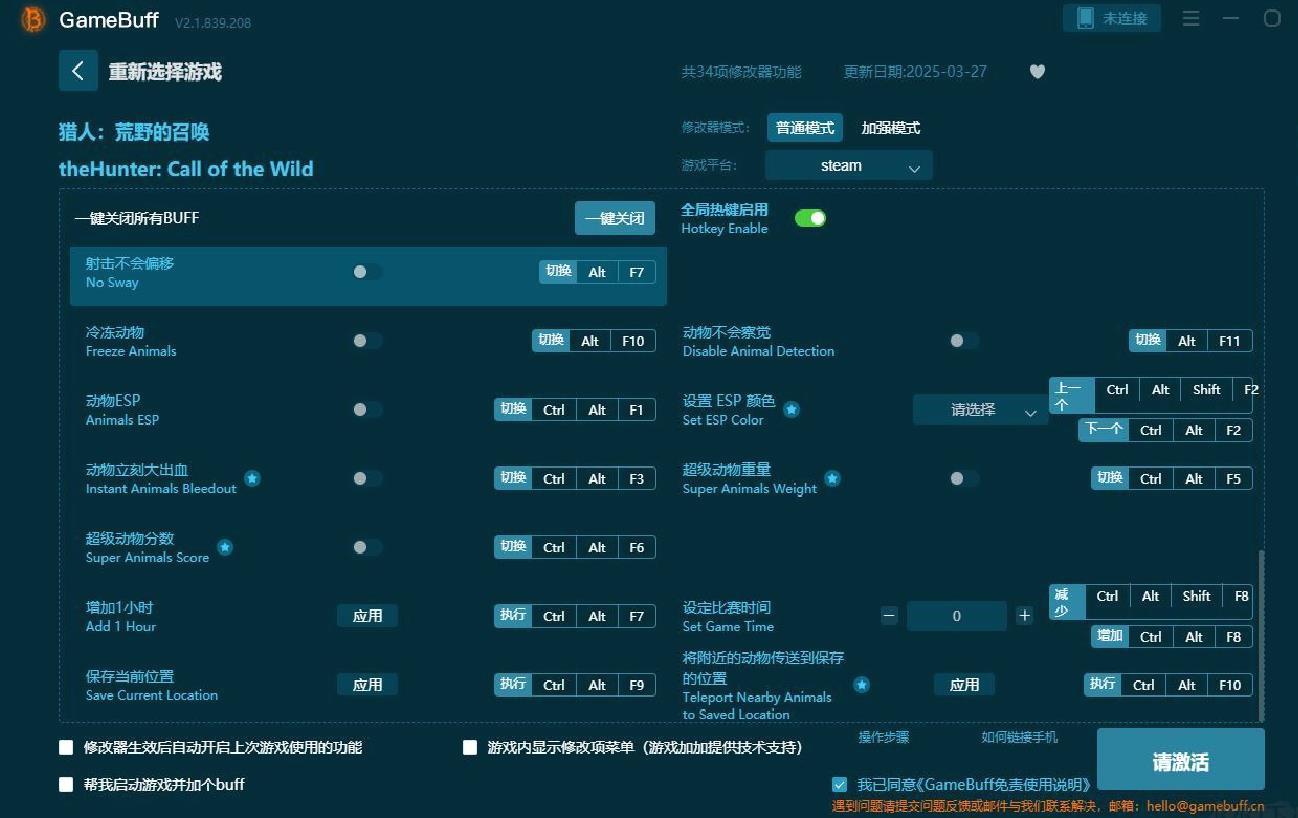The height and width of the screenshot is (818, 1298).
Task: Click the cheat list vertical scrollbar
Action: pos(1261,634)
